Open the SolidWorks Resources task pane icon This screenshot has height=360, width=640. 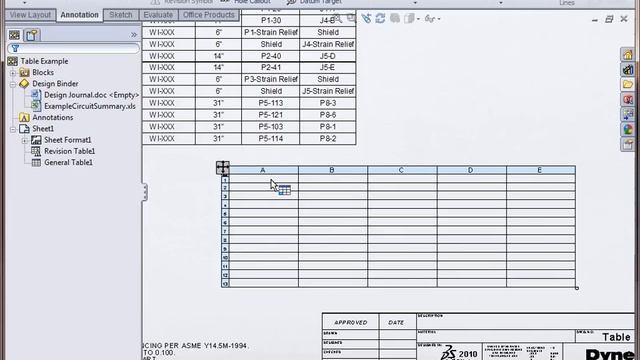pos(628,54)
